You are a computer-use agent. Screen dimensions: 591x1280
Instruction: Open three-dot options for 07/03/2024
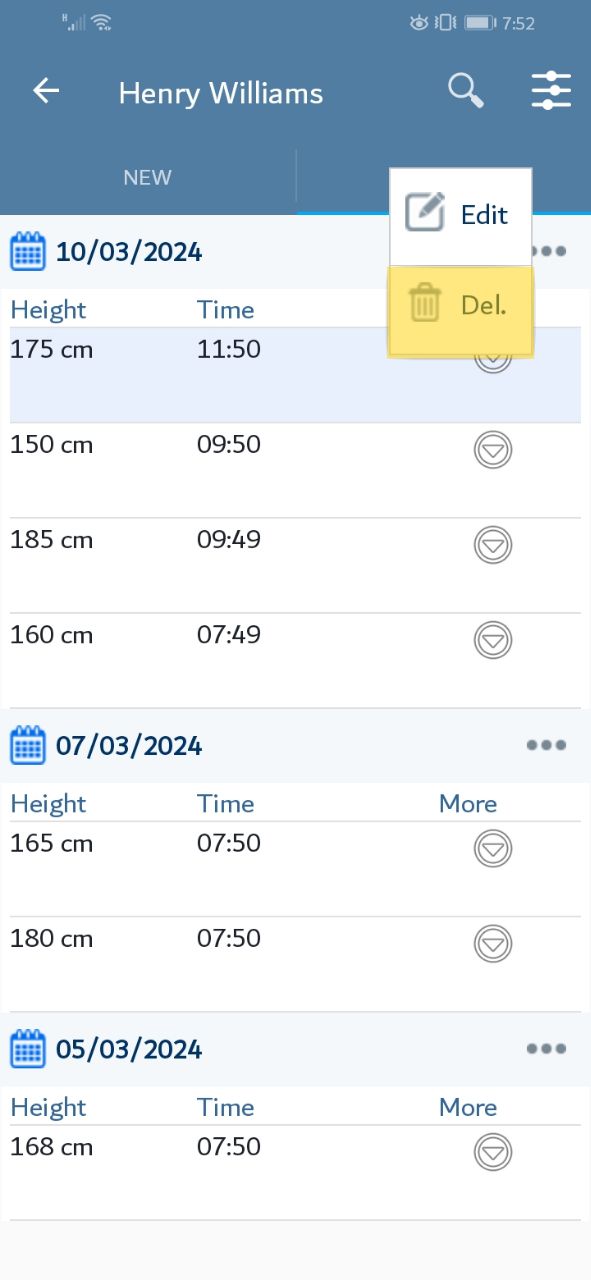click(546, 745)
